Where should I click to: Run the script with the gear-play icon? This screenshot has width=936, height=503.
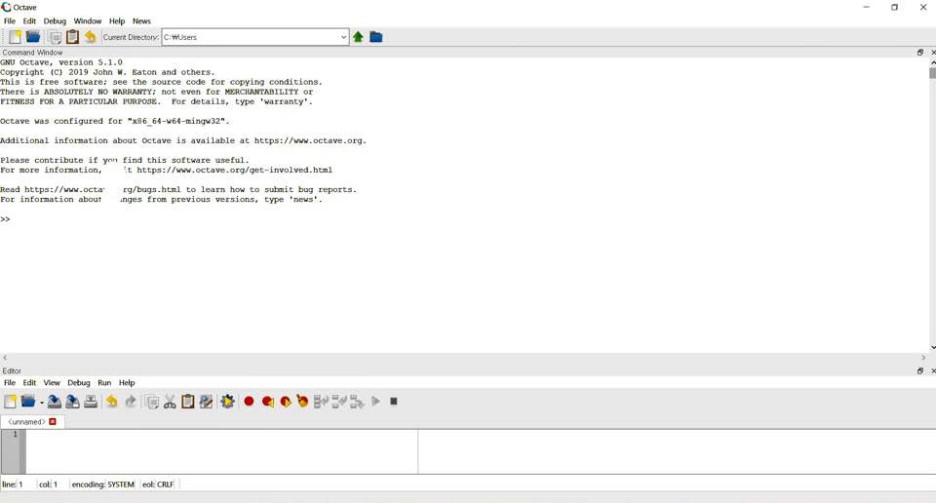pyautogui.click(x=227, y=402)
